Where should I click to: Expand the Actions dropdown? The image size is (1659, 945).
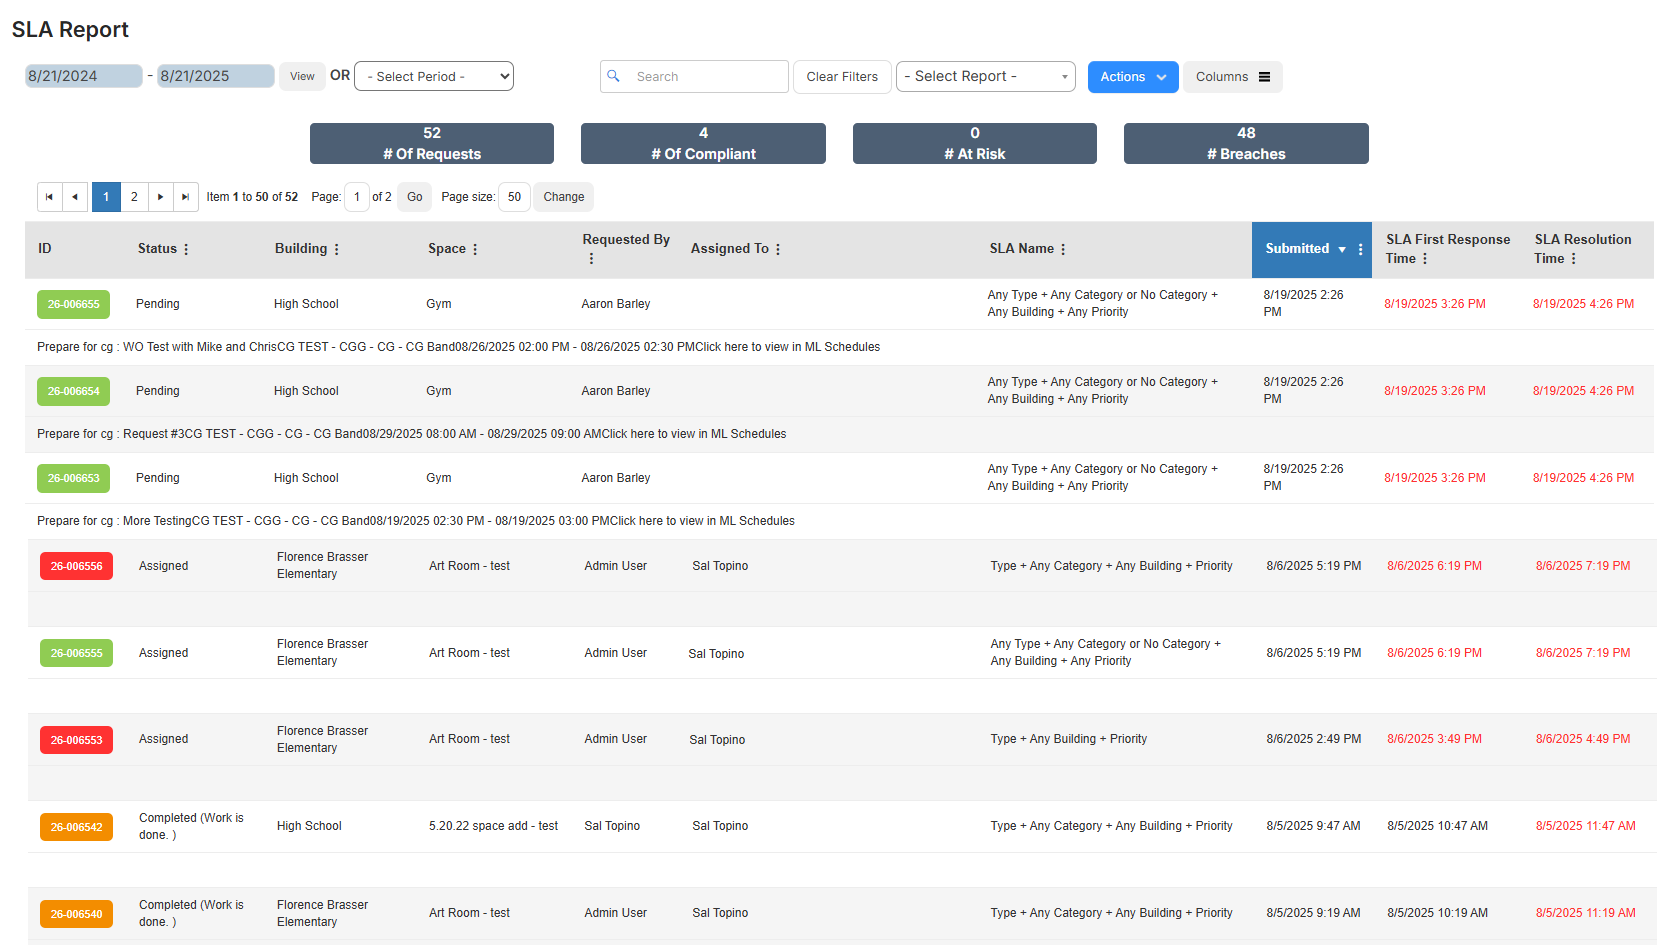pos(1132,76)
